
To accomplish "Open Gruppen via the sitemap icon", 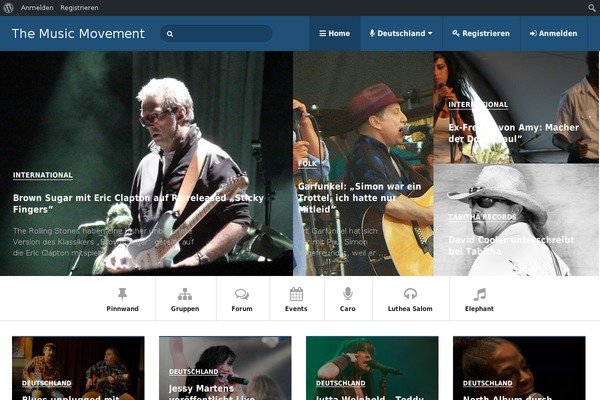I will click(x=185, y=294).
